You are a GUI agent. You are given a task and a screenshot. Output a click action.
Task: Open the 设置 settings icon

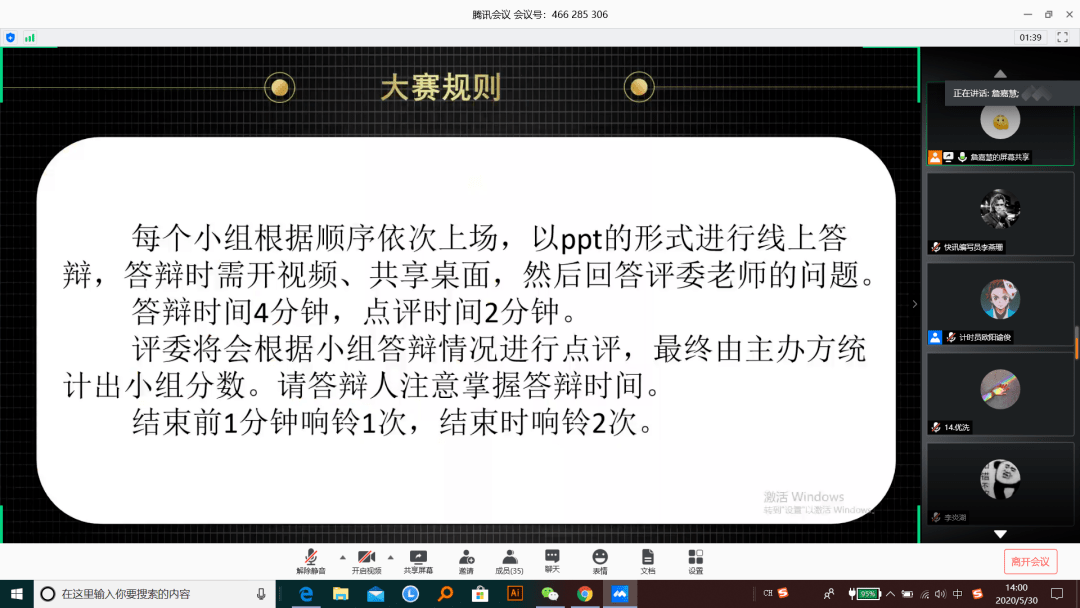point(696,561)
